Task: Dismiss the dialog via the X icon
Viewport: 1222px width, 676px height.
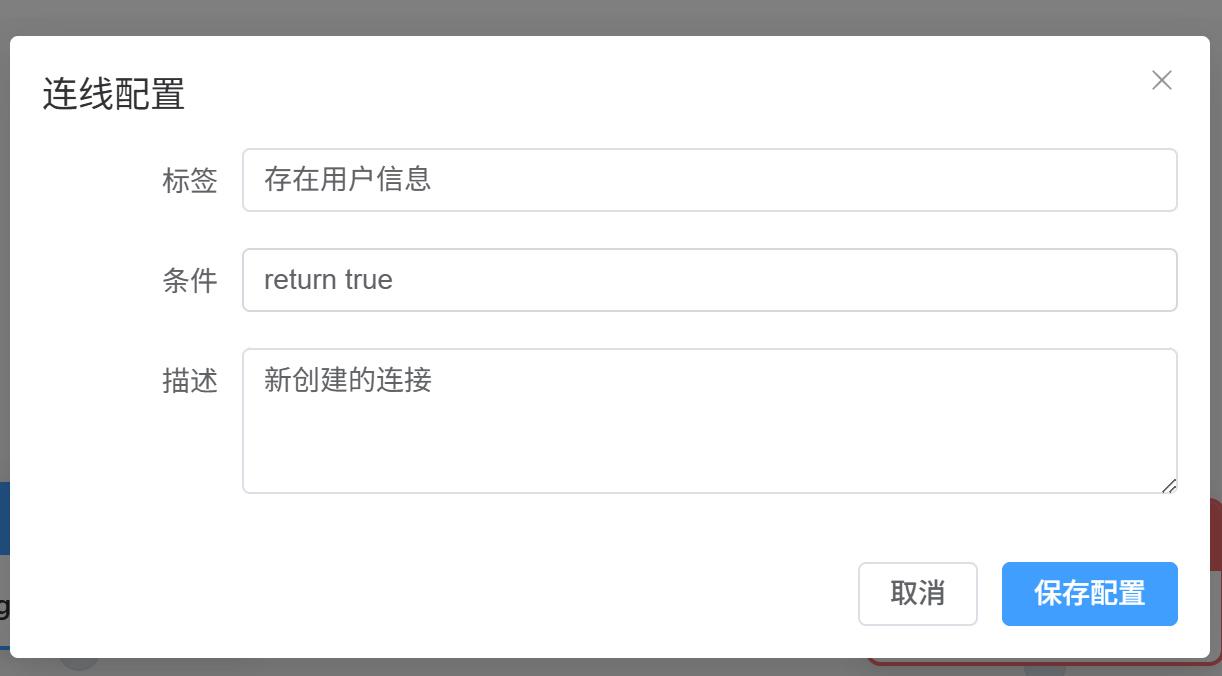Action: click(x=1161, y=80)
